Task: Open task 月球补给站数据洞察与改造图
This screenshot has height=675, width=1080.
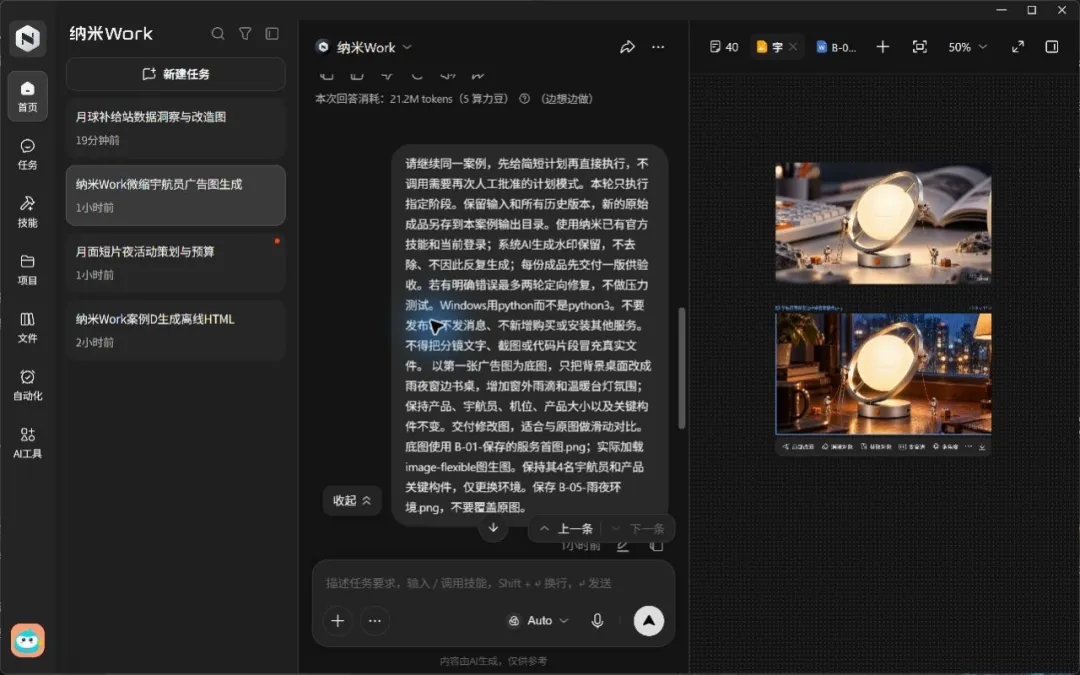Action: (x=176, y=127)
